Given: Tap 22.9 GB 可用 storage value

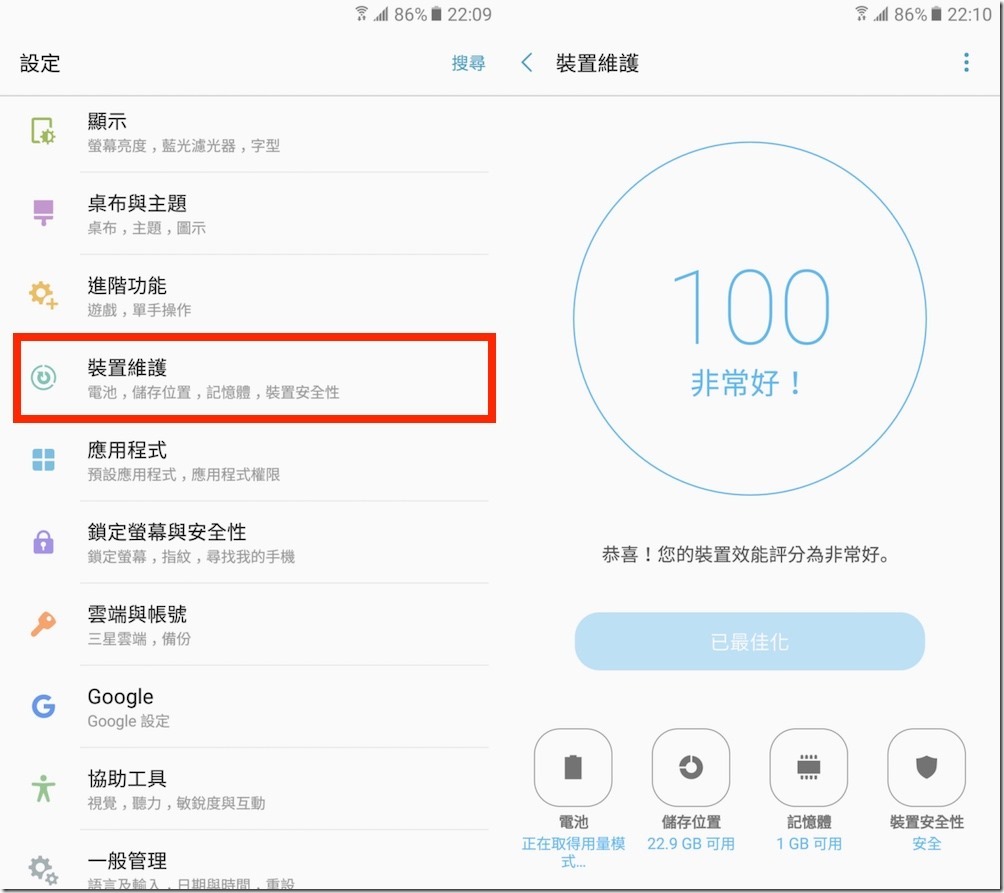Looking at the screenshot, I should [691, 844].
